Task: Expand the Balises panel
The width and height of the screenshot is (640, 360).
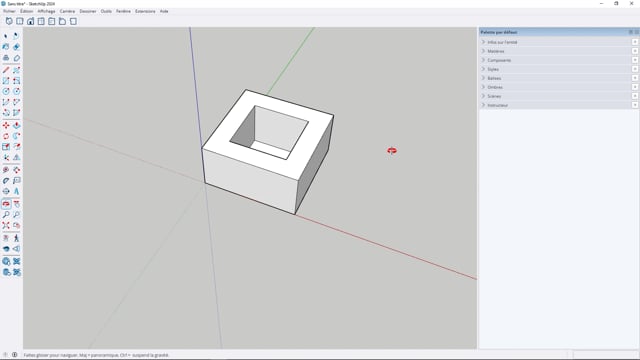Action: [558, 78]
